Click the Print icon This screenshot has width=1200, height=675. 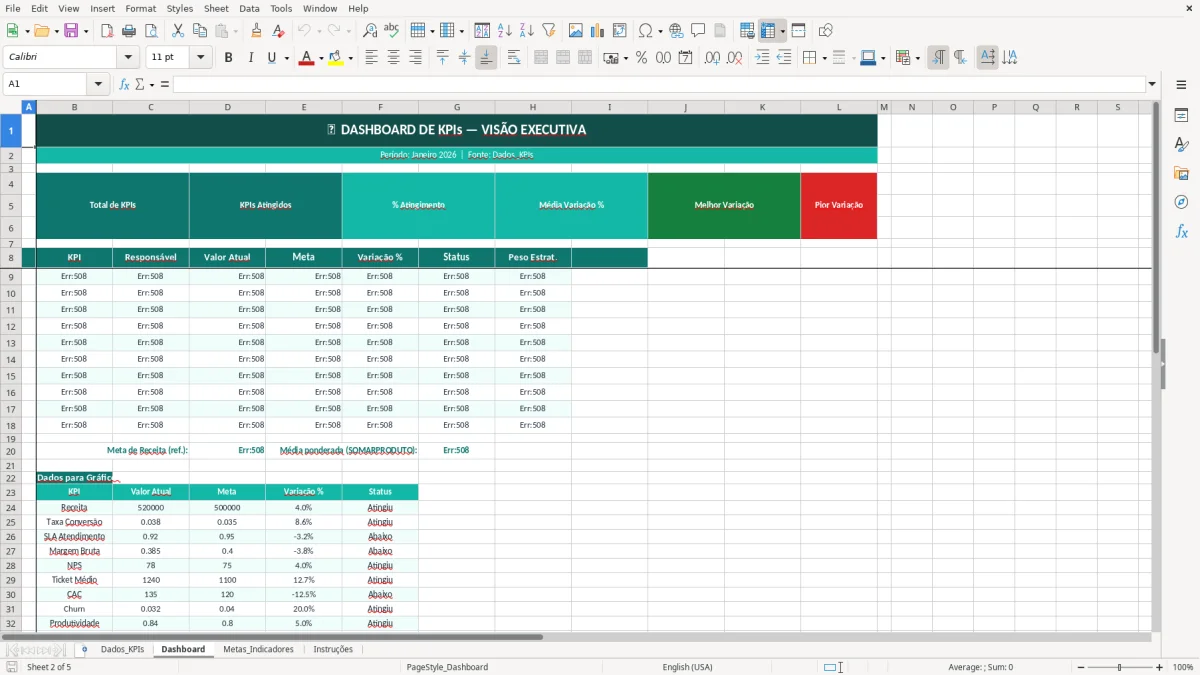click(x=129, y=31)
